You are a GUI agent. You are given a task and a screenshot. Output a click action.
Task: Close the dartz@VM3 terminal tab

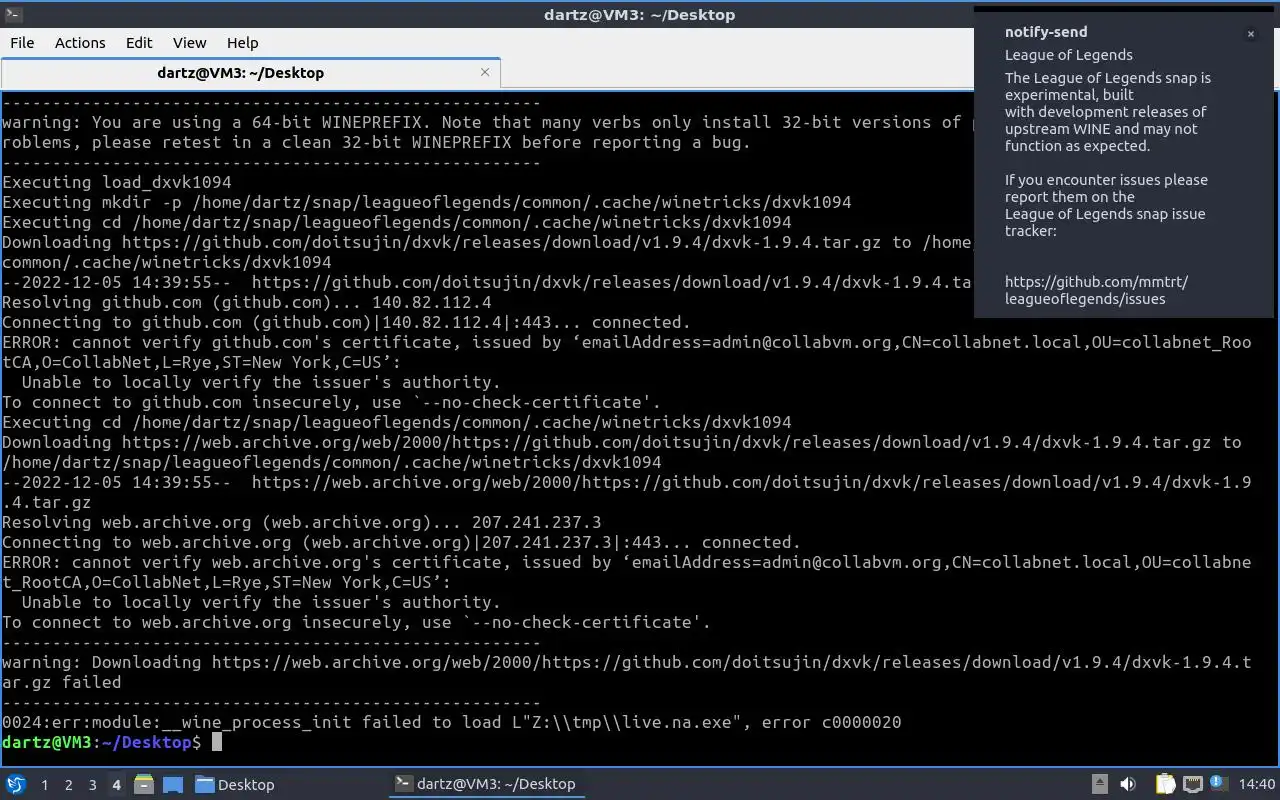click(x=485, y=72)
